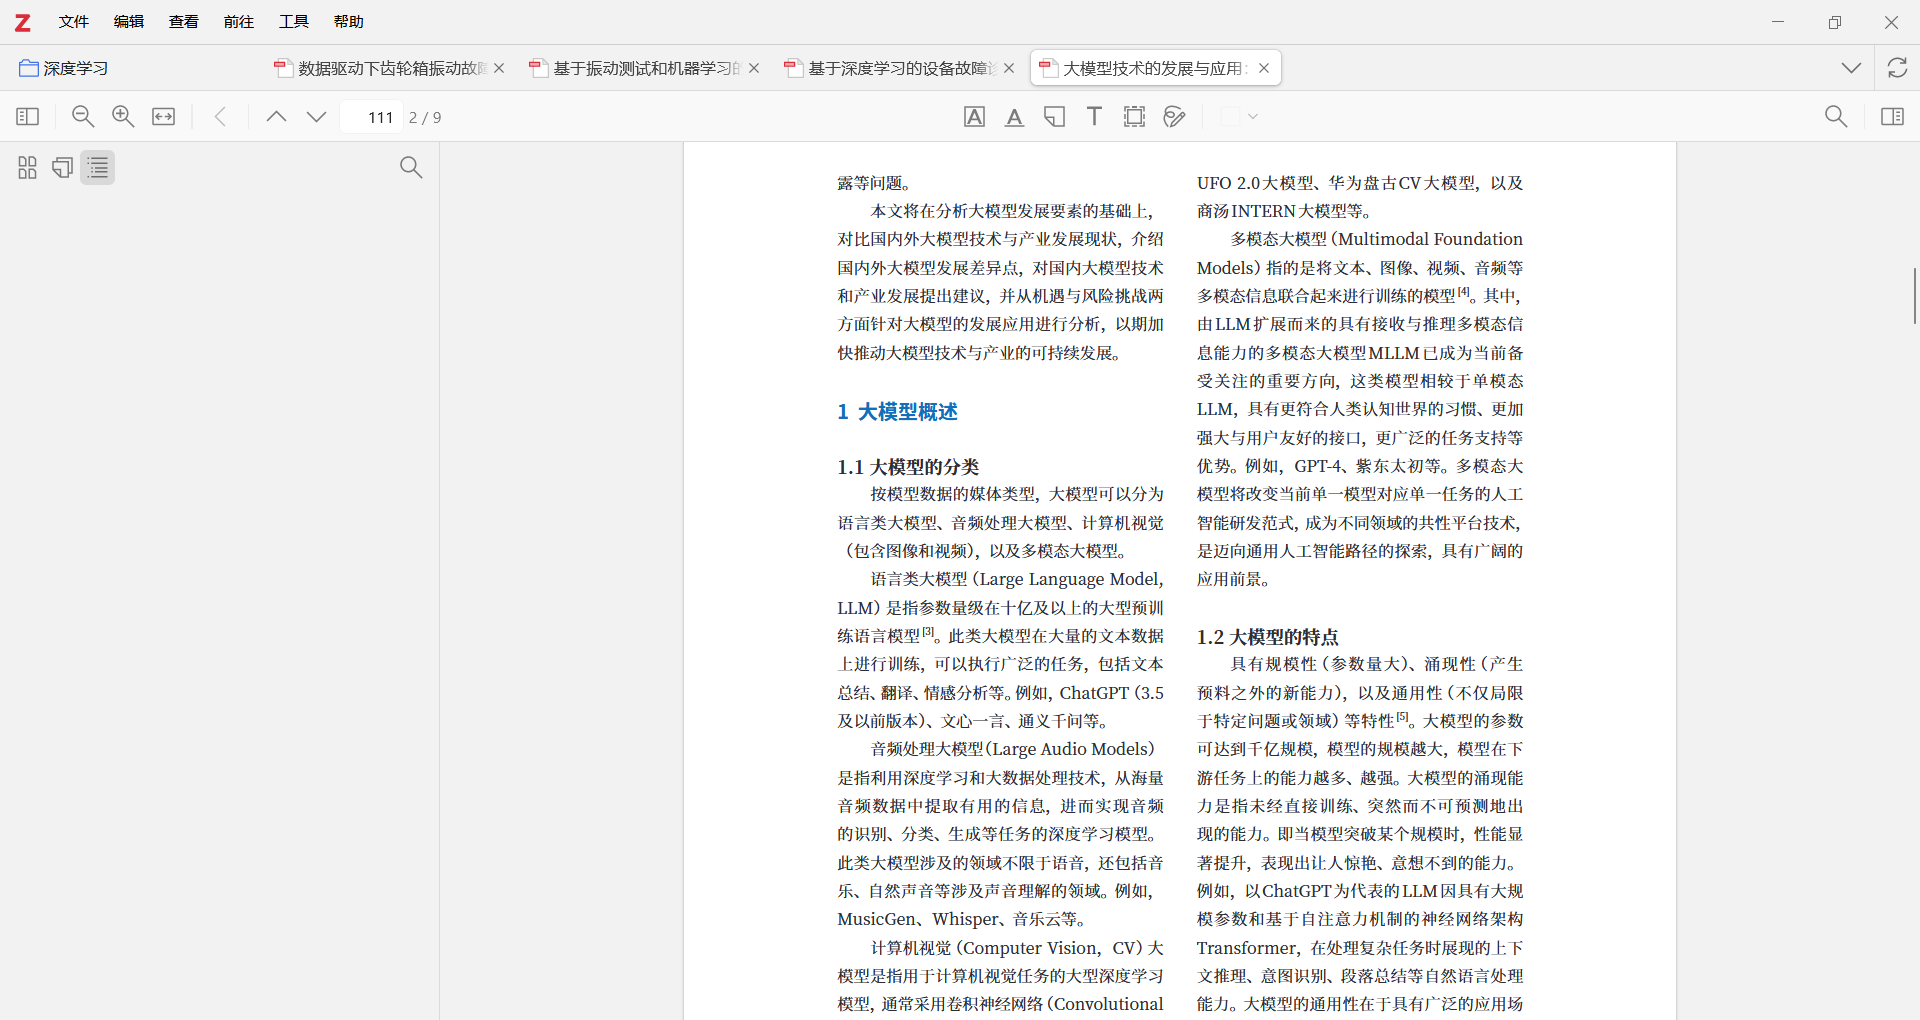Screen dimensions: 1920x1020
Task: Open the 工具 menu
Action: pyautogui.click(x=294, y=22)
